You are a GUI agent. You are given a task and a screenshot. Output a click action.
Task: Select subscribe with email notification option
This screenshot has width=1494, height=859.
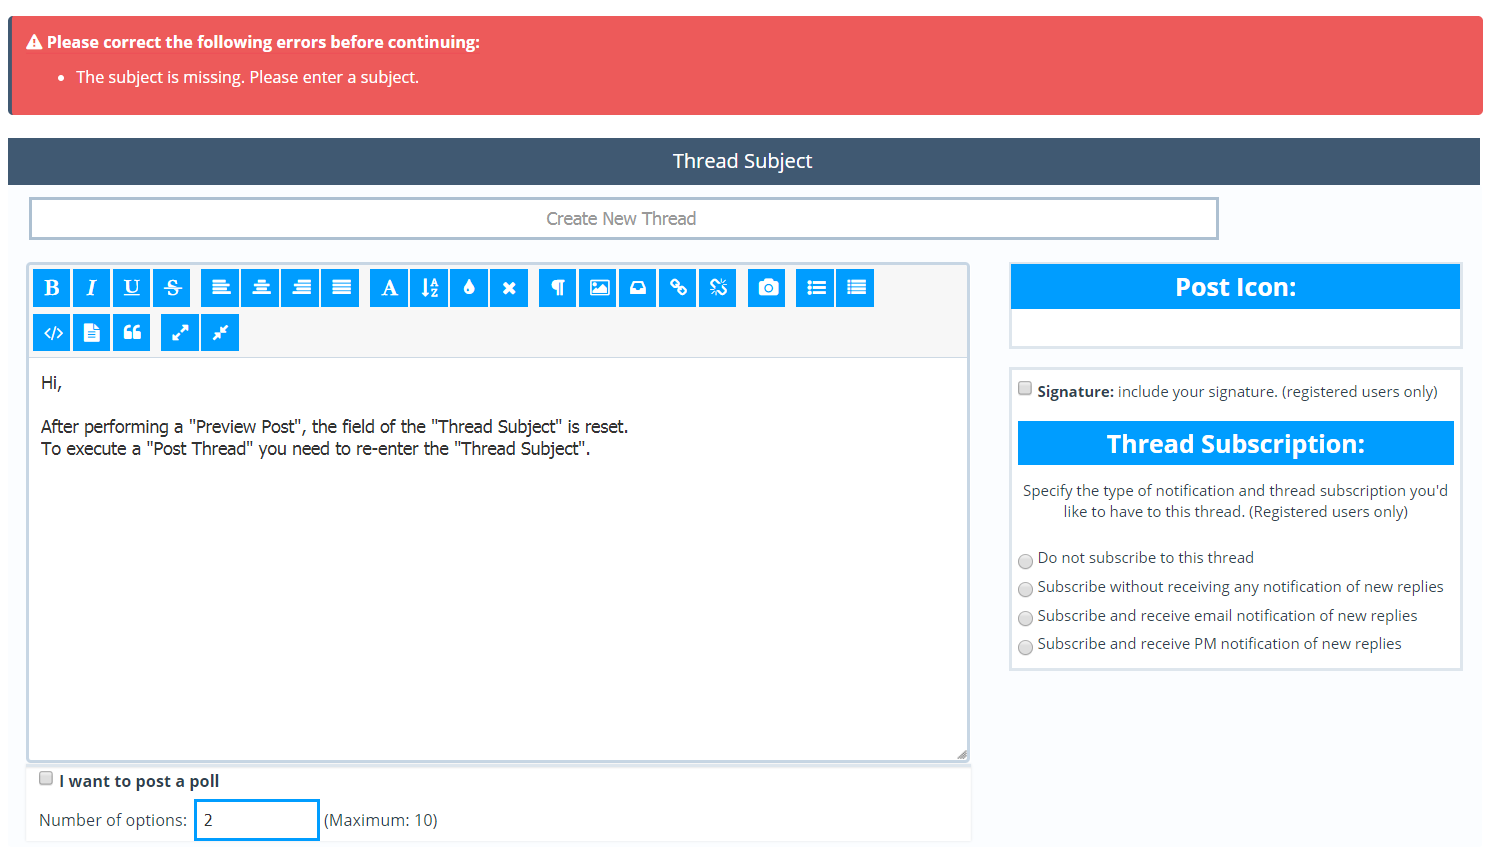coord(1025,618)
